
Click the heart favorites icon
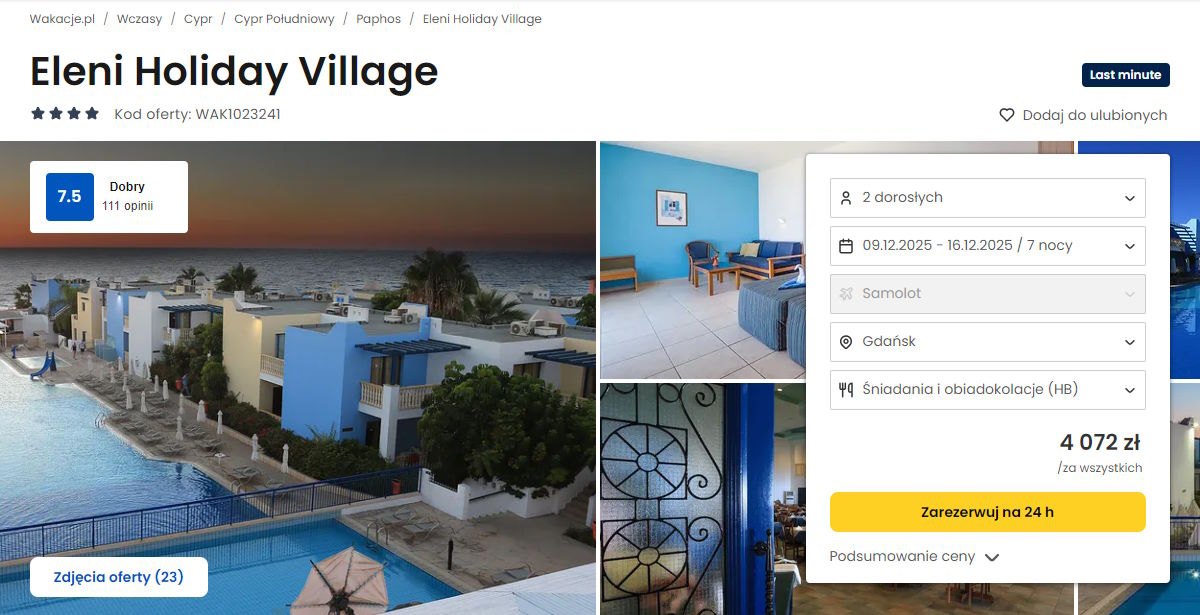click(x=1007, y=115)
